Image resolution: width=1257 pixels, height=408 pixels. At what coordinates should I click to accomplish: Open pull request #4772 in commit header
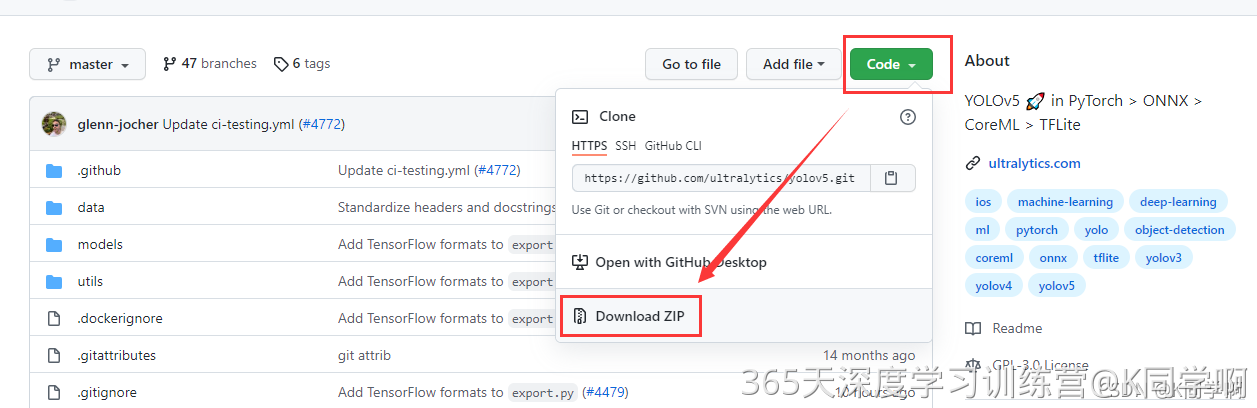pos(321,125)
